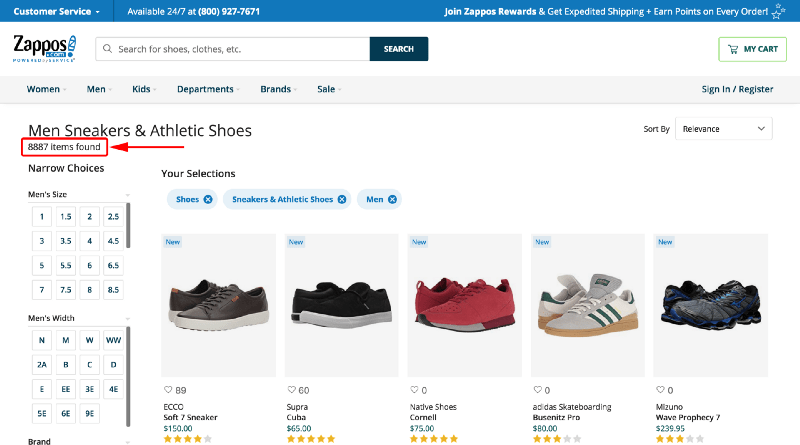The width and height of the screenshot is (800, 445).
Task: Select men's width 9E
Action: pos(89,413)
